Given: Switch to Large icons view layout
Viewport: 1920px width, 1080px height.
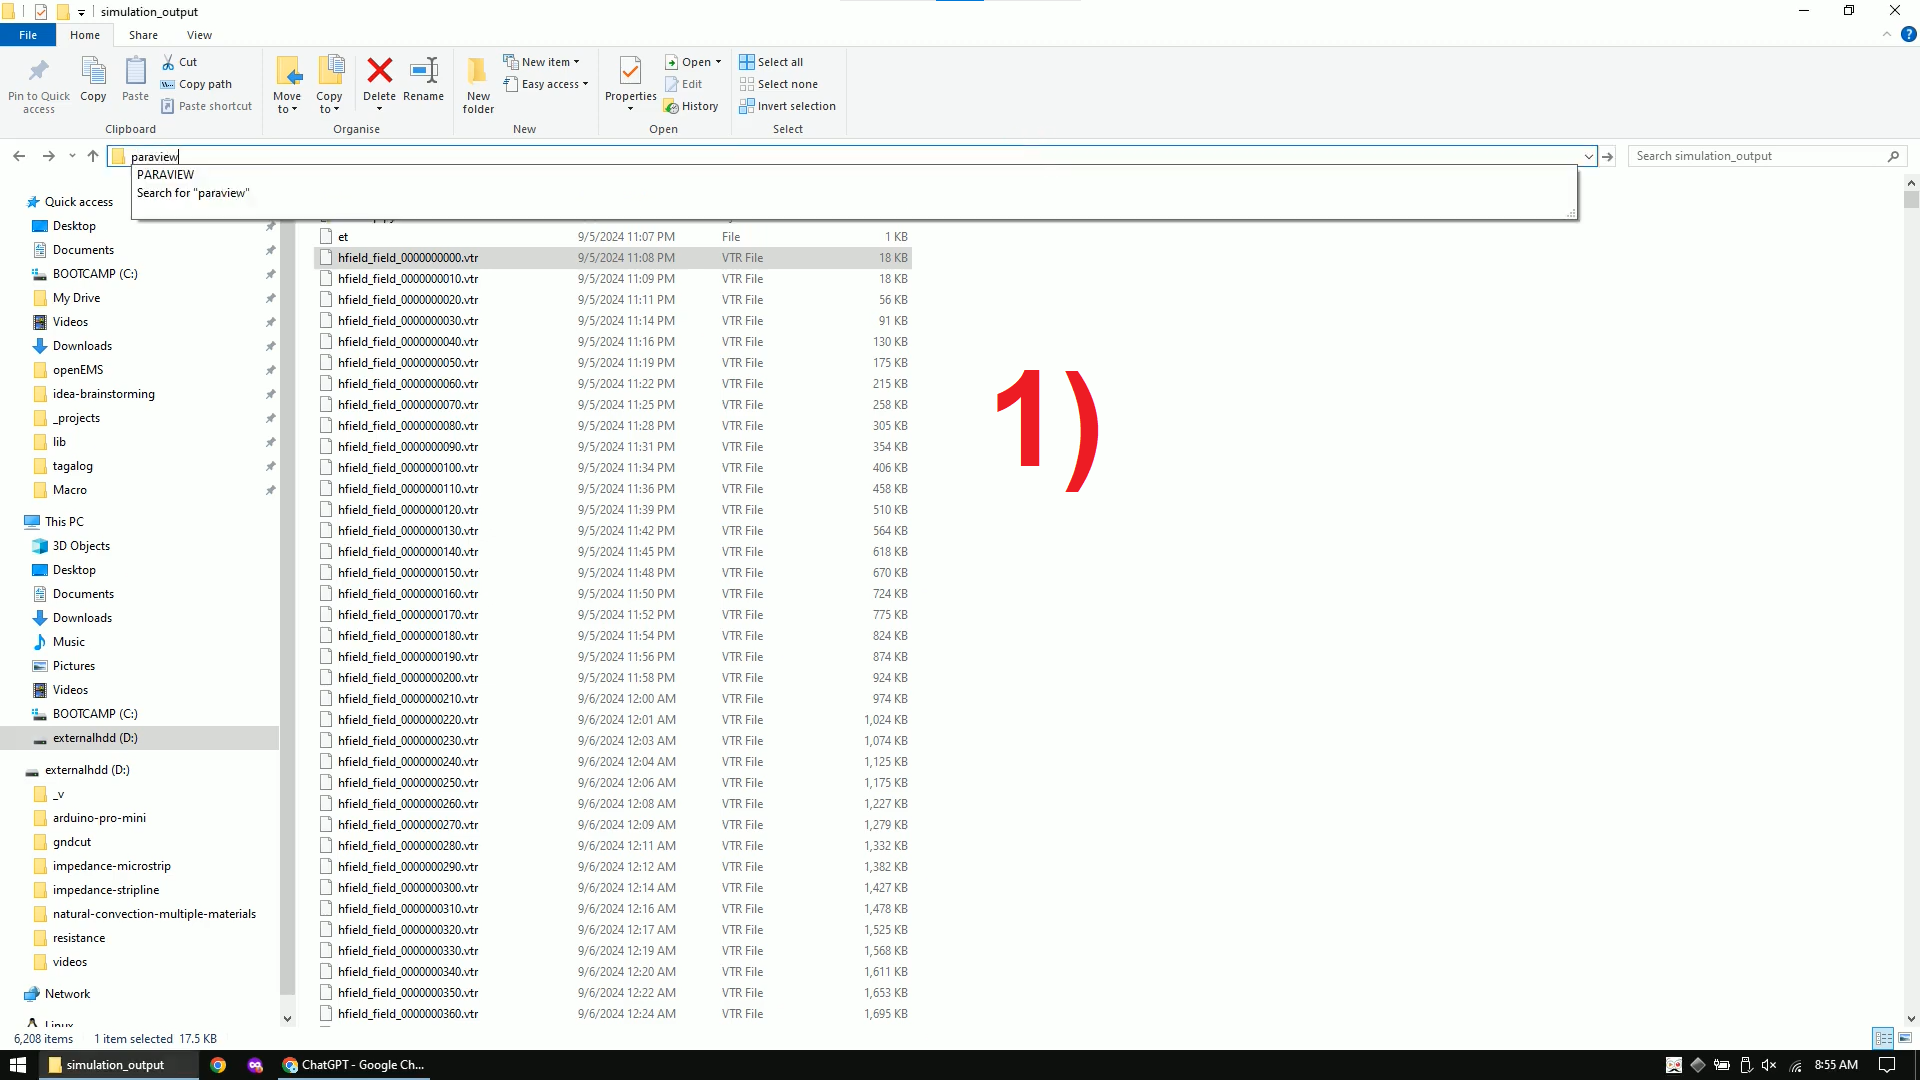Looking at the screenshot, I should (1905, 1038).
